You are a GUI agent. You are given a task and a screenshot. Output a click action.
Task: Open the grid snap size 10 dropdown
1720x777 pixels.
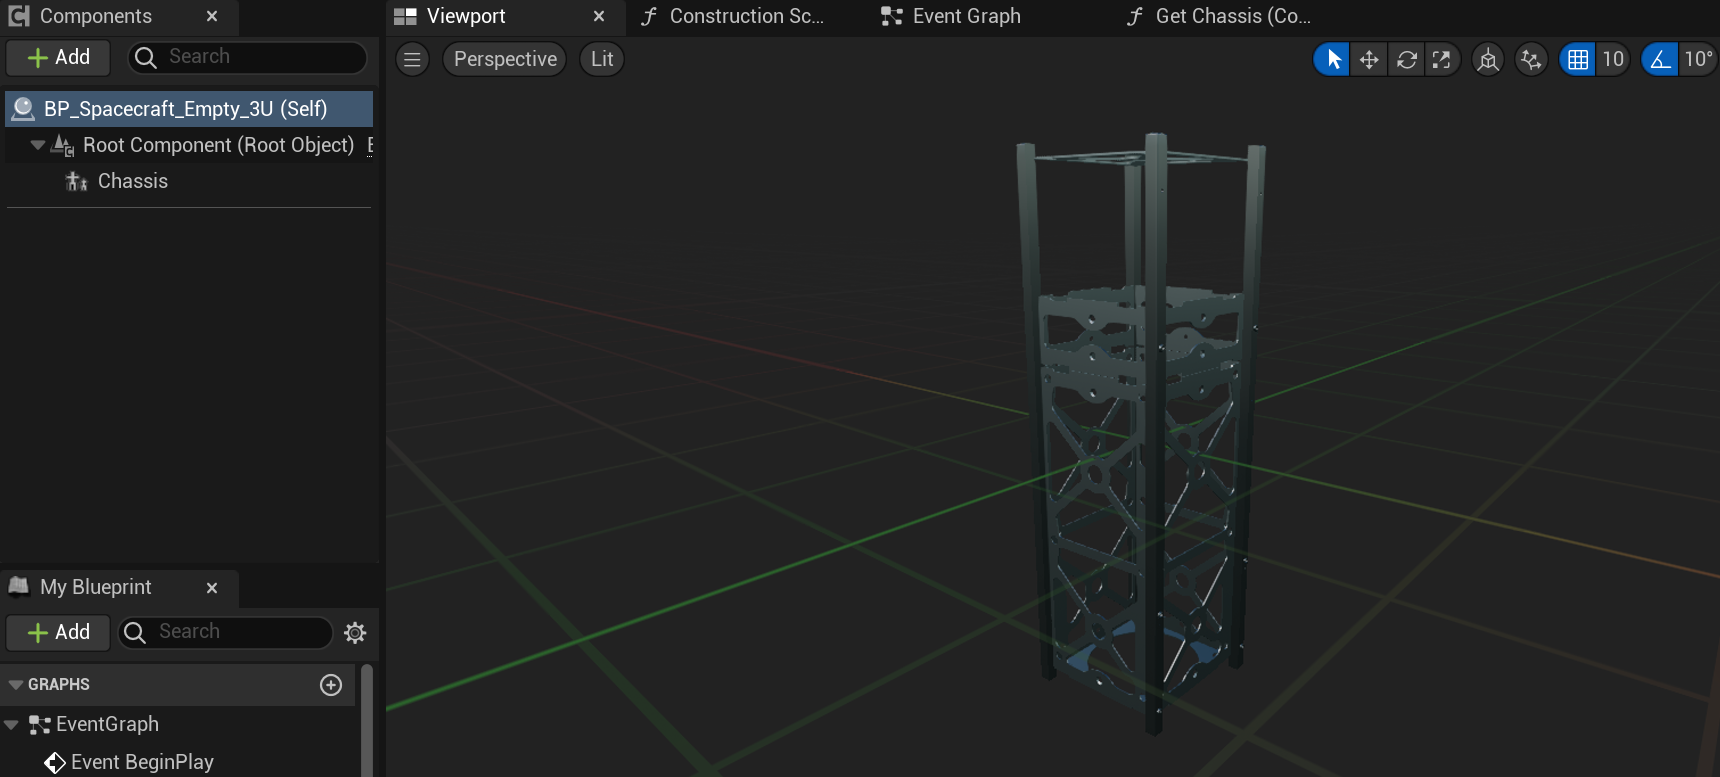coord(1613,60)
